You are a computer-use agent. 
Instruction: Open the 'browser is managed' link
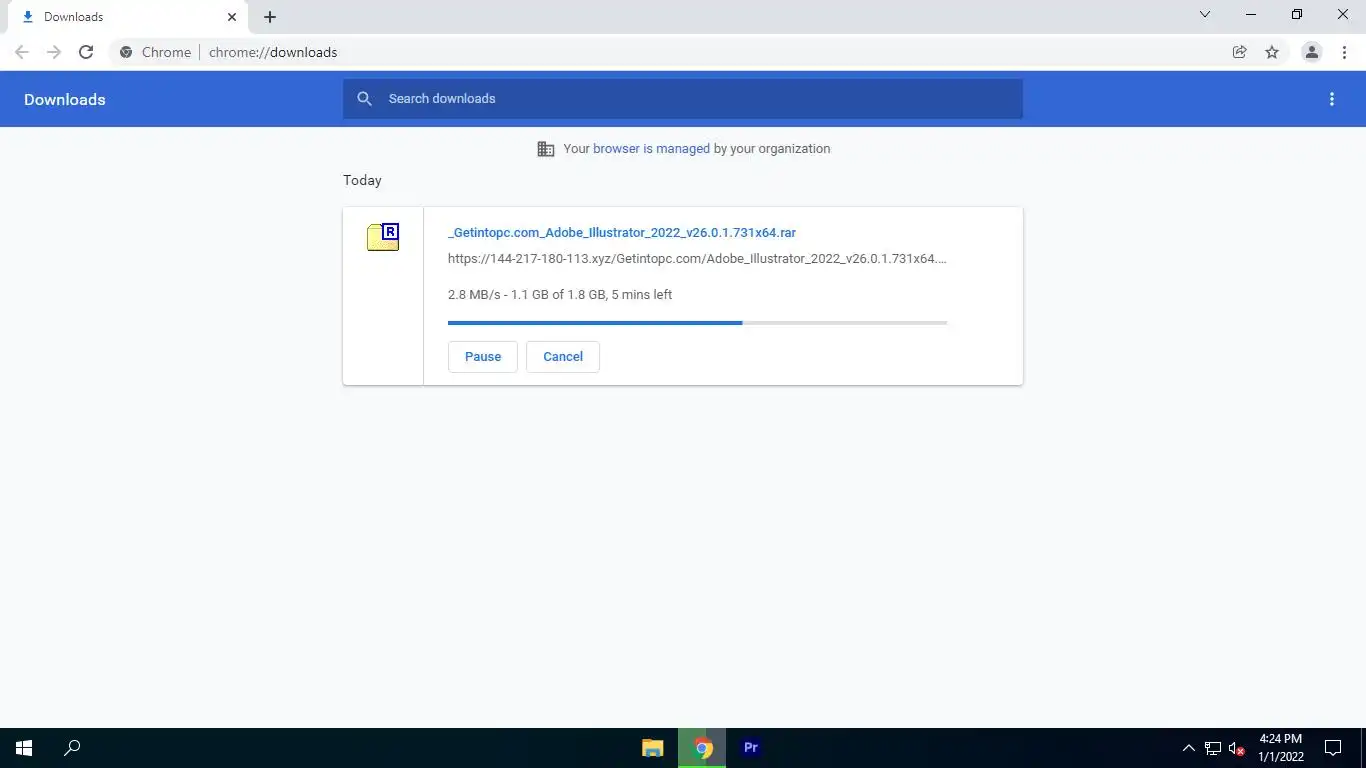point(651,149)
